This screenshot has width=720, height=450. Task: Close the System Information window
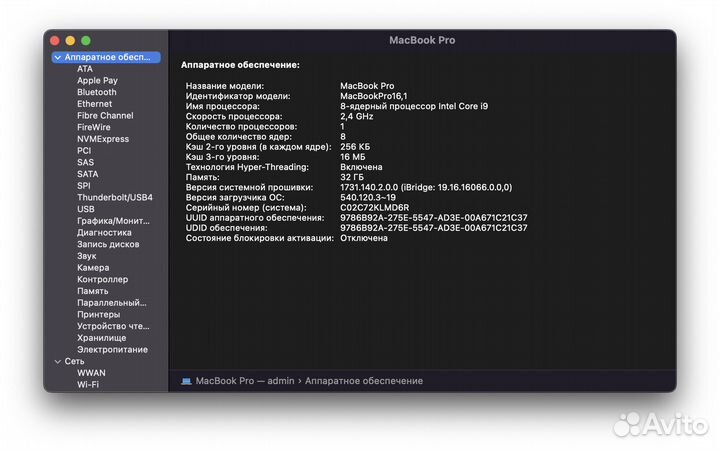point(55,41)
